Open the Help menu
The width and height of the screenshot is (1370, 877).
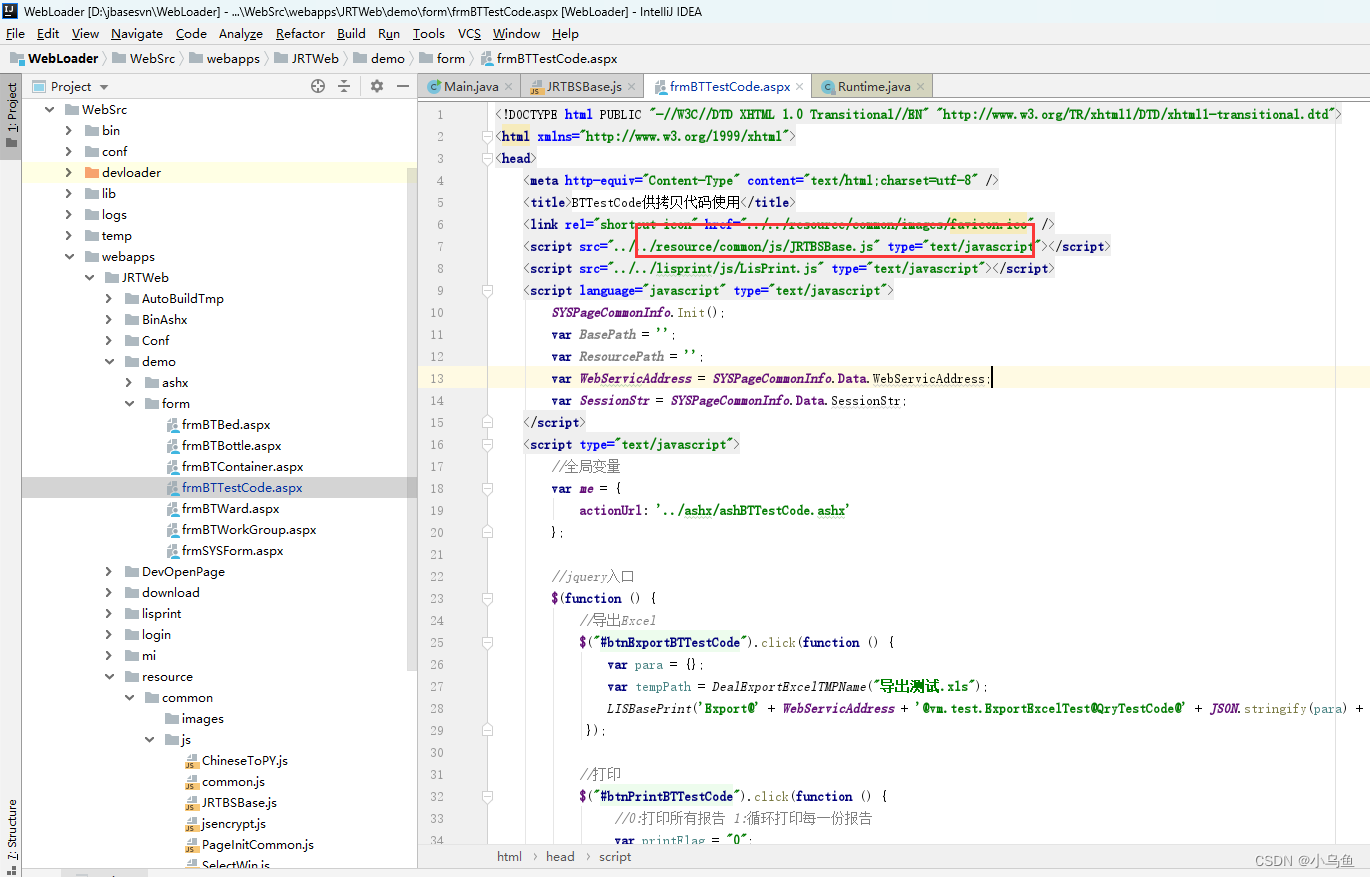[565, 33]
